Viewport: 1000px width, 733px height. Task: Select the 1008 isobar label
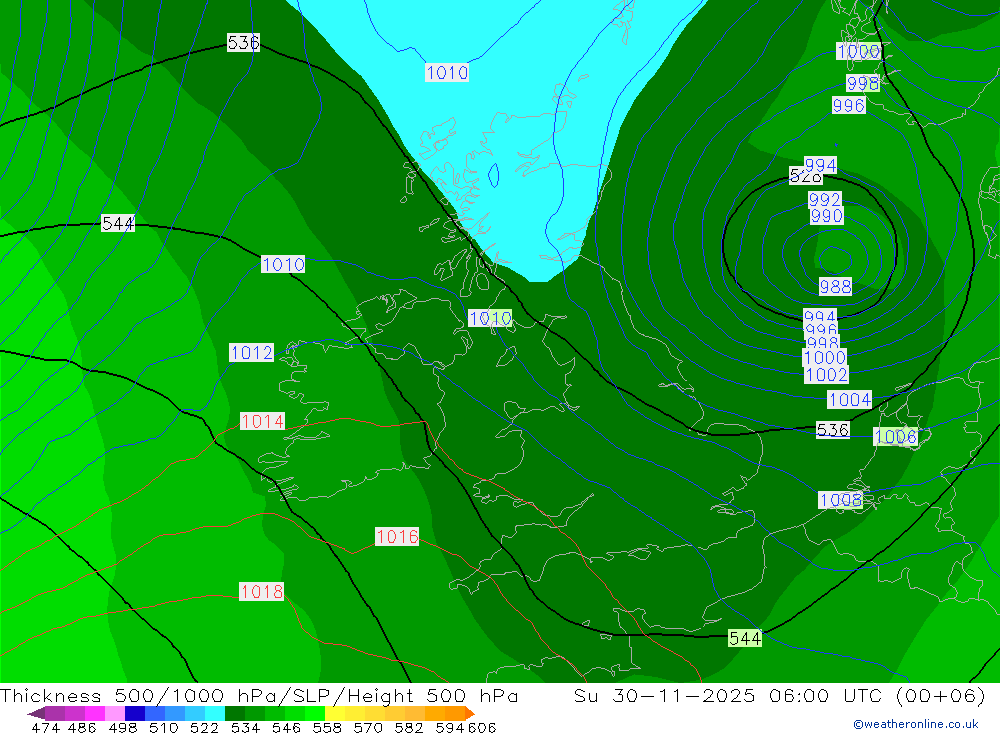pos(841,500)
